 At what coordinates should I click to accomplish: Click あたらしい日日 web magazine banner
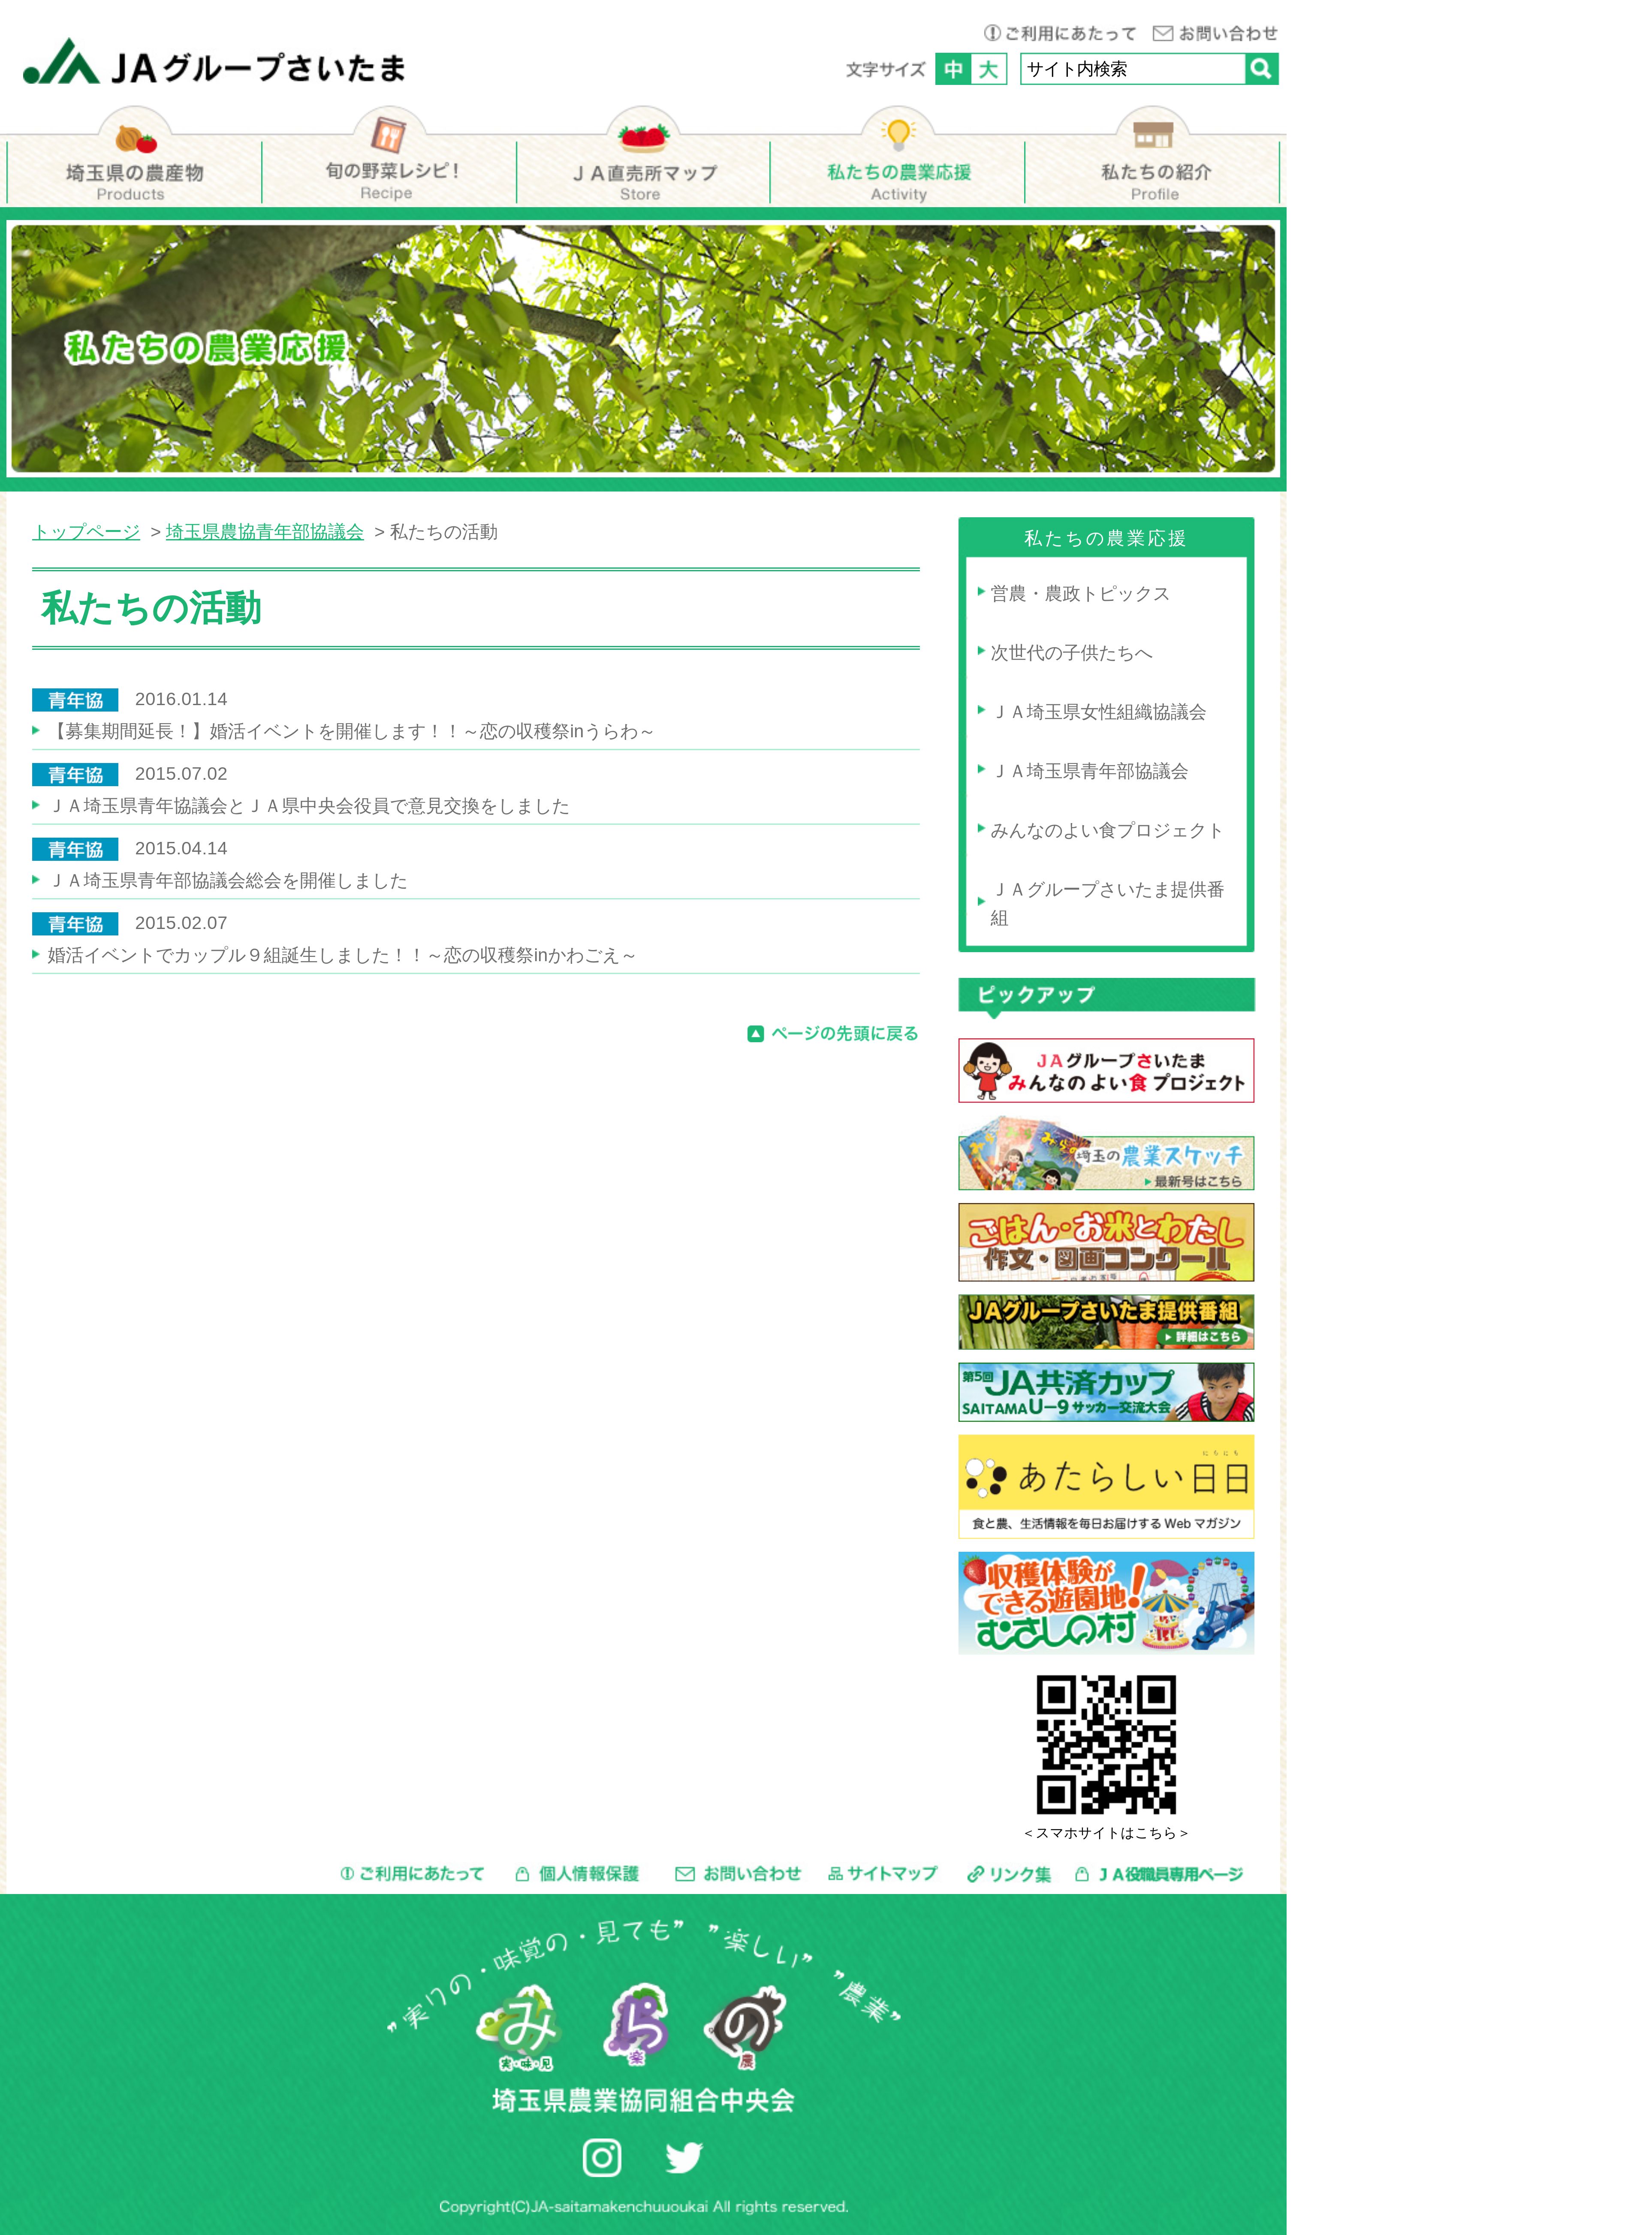[1106, 1486]
